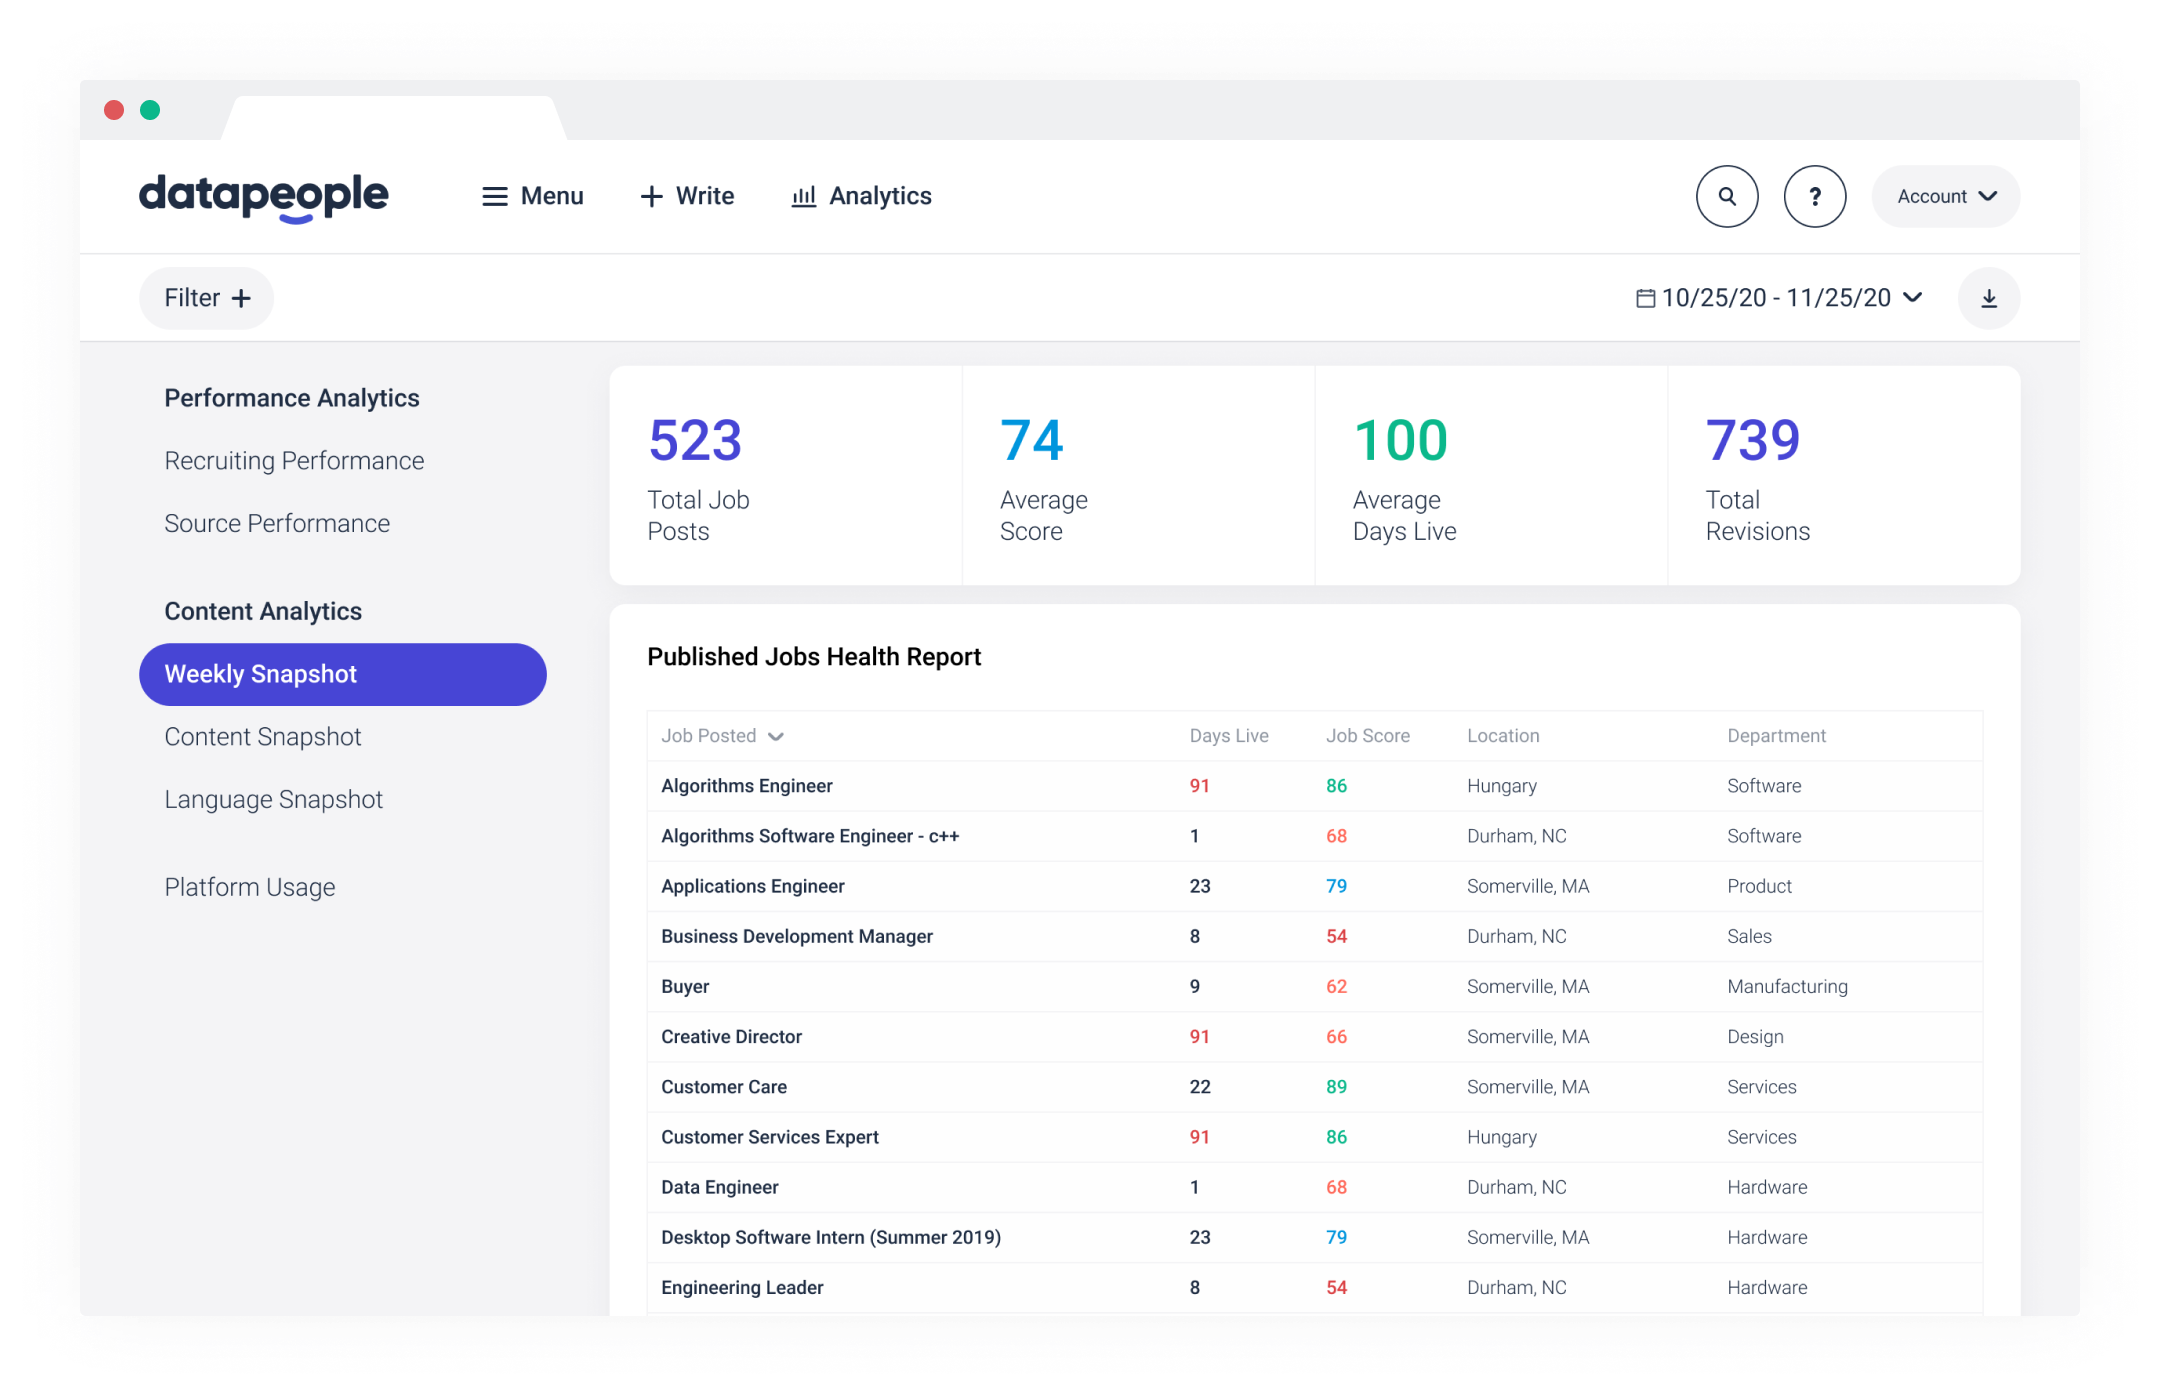
Task: Expand the Account dropdown menu
Action: pyautogui.click(x=1947, y=197)
